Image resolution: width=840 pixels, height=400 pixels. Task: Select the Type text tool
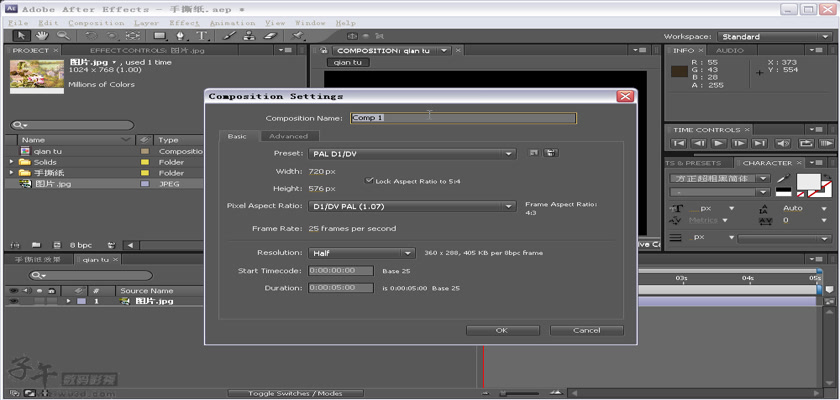pyautogui.click(x=201, y=36)
